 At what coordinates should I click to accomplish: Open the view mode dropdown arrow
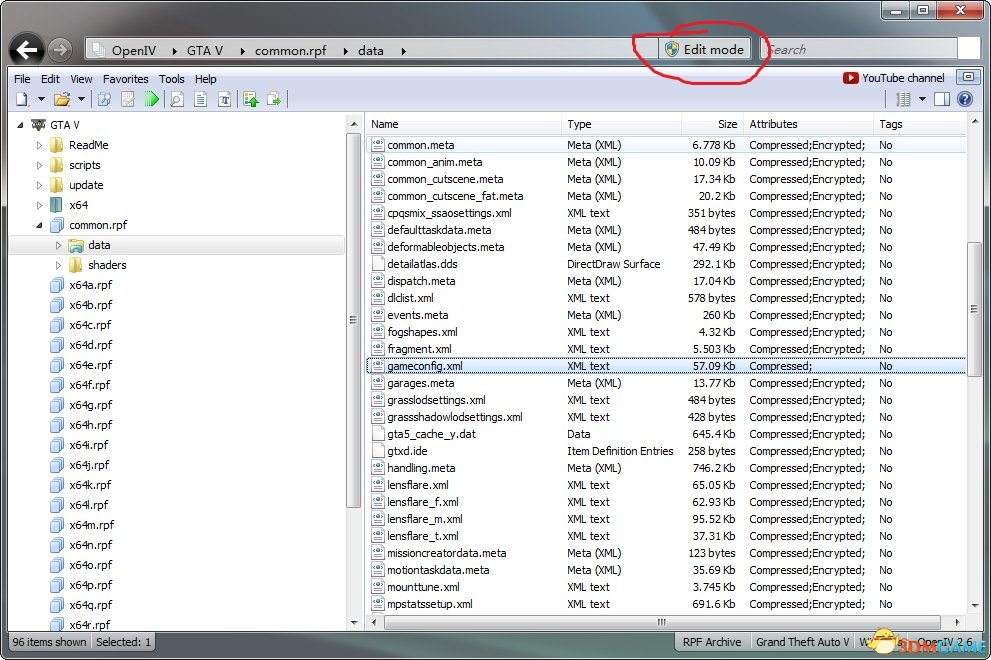tap(922, 99)
